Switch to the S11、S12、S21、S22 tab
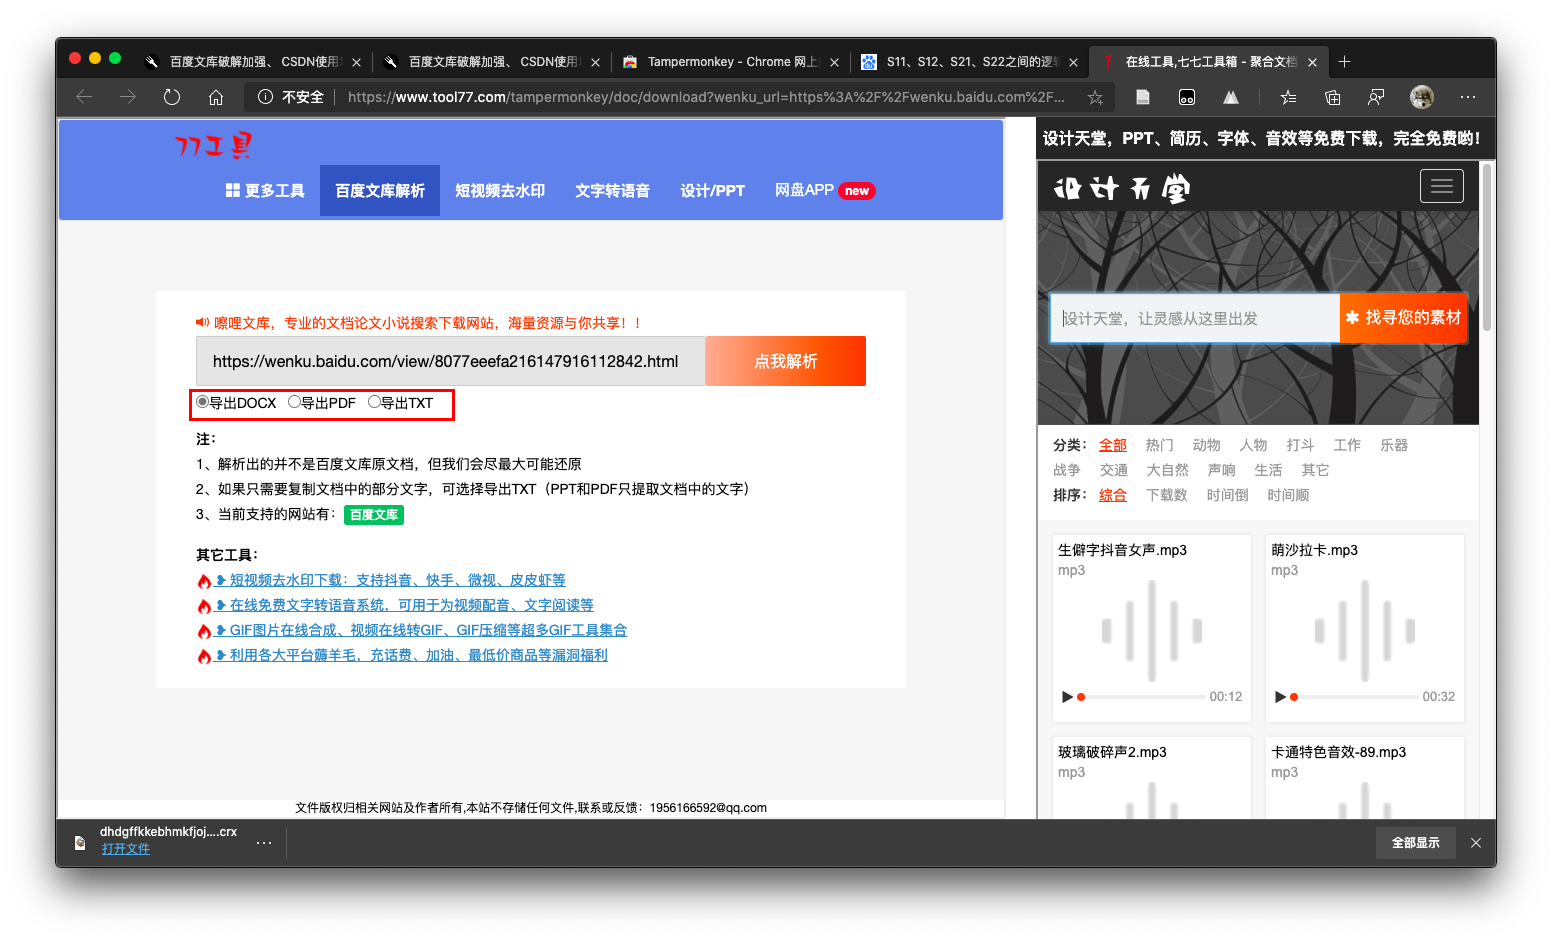Image resolution: width=1552 pixels, height=941 pixels. (x=969, y=62)
